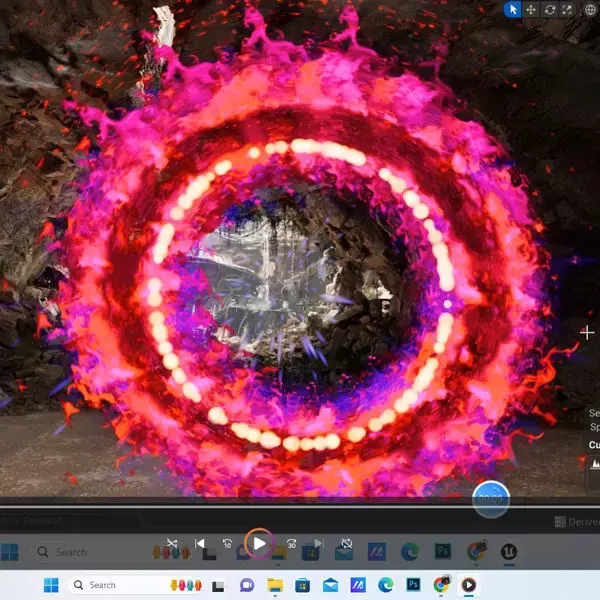
Task: Open Photoshop from the taskbar
Action: coord(414,585)
